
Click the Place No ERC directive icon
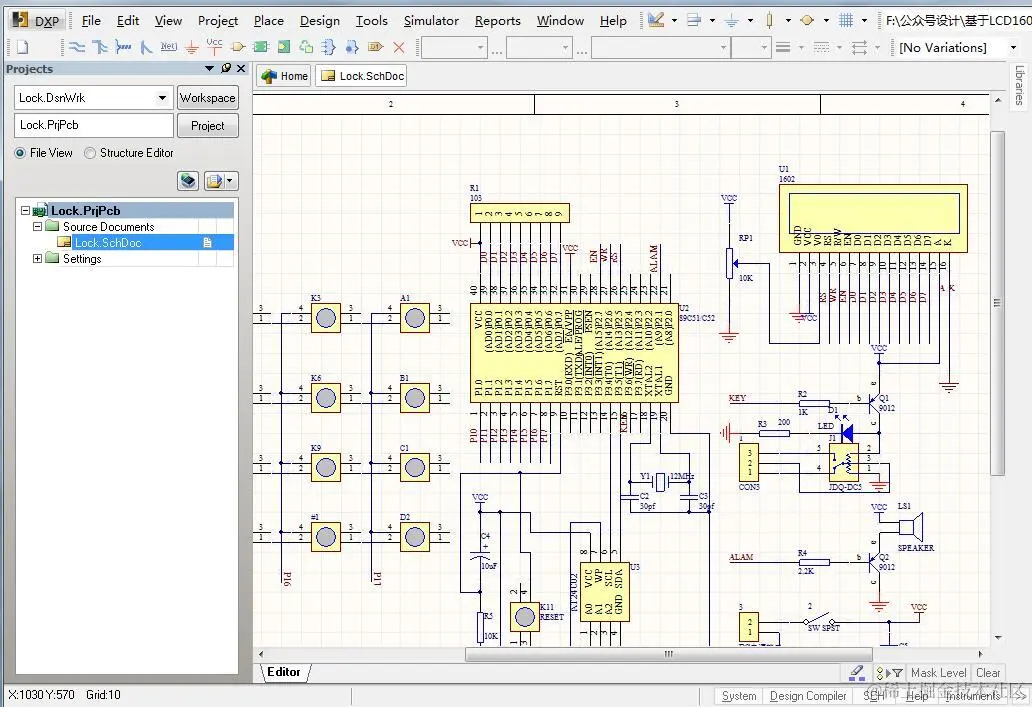400,46
